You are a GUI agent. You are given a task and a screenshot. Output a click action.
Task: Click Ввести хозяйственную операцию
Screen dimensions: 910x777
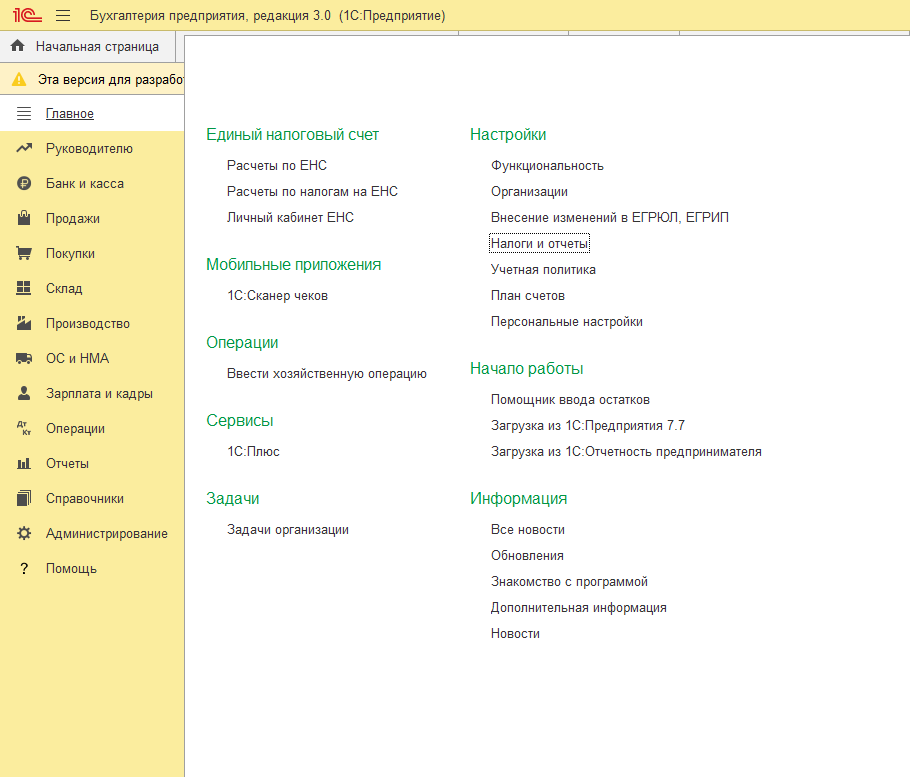[327, 374]
